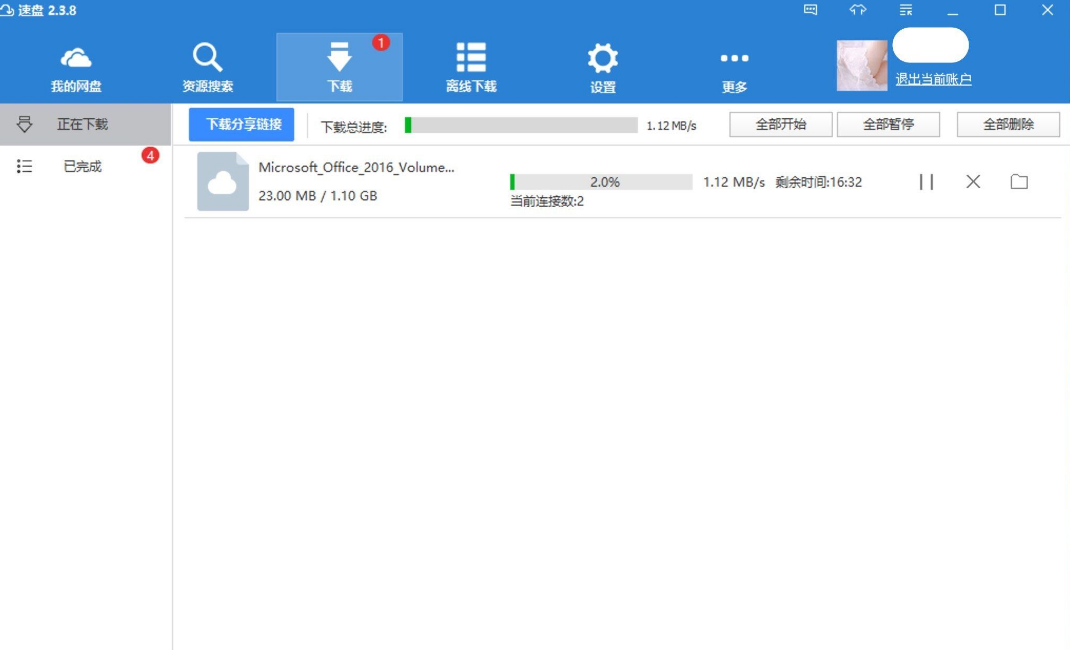Open download folder icon for Office file

click(1019, 181)
